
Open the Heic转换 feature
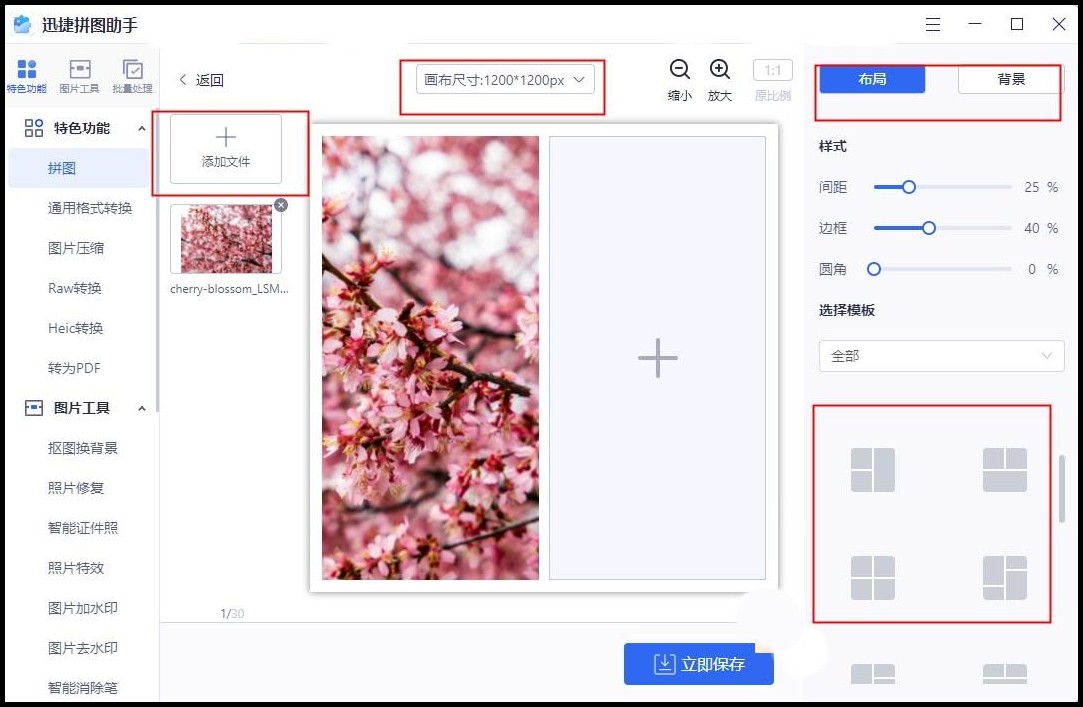pyautogui.click(x=76, y=328)
